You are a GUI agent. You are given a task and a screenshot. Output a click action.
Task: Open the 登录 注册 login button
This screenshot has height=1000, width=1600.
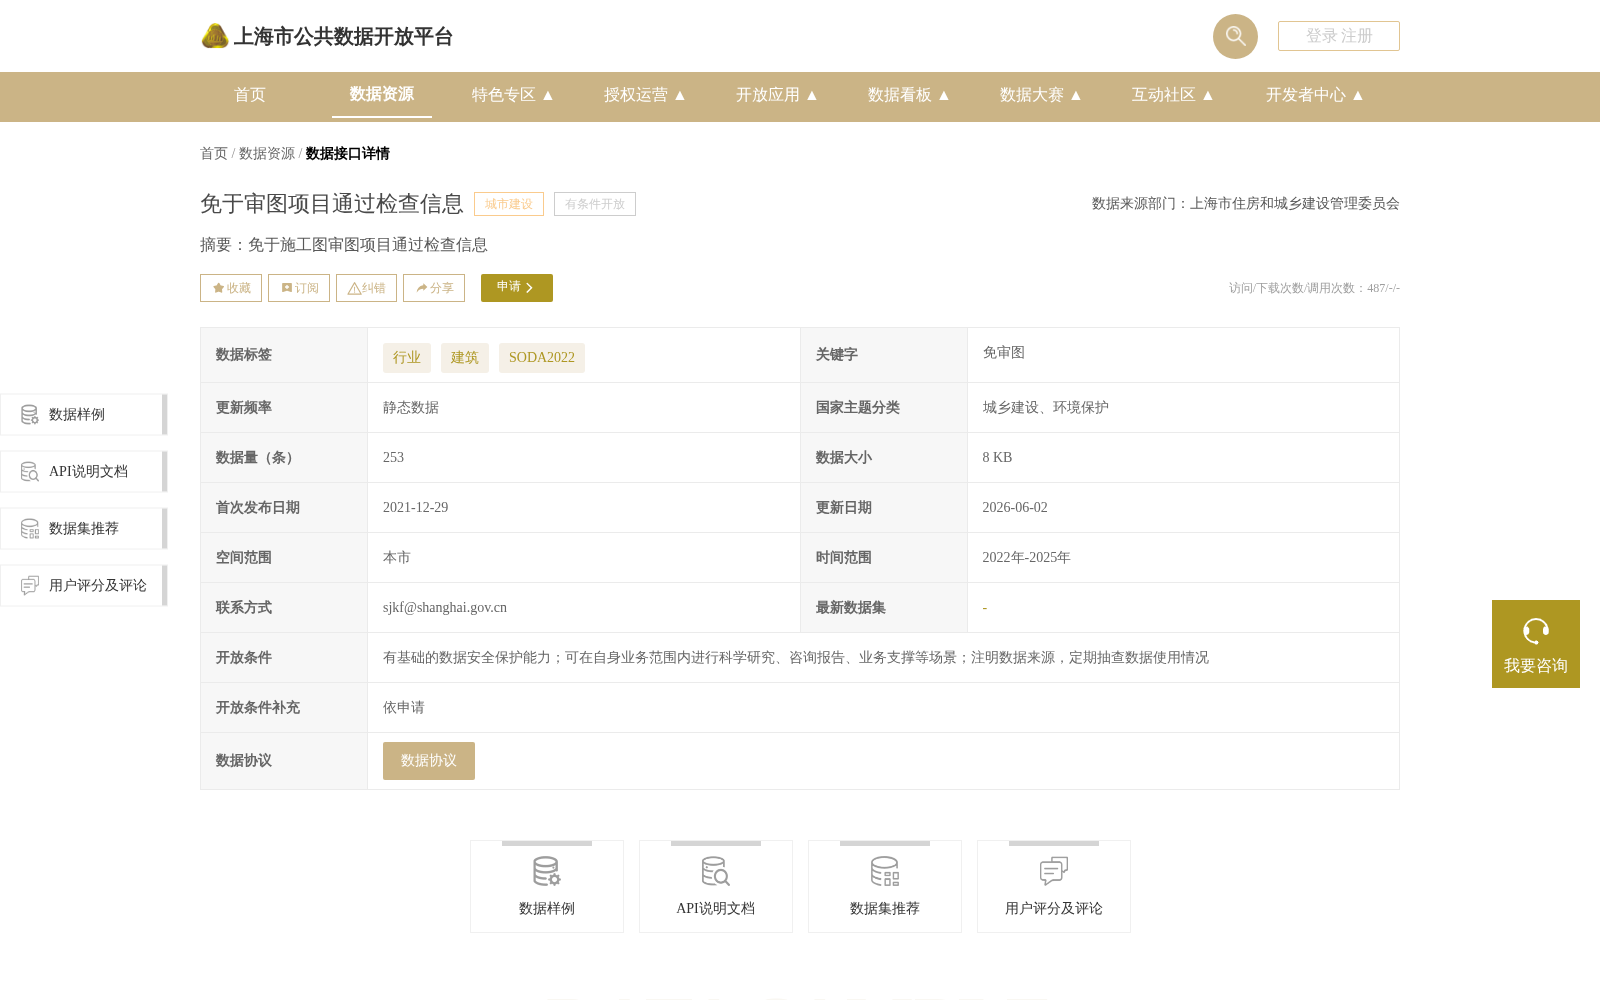coord(1338,36)
